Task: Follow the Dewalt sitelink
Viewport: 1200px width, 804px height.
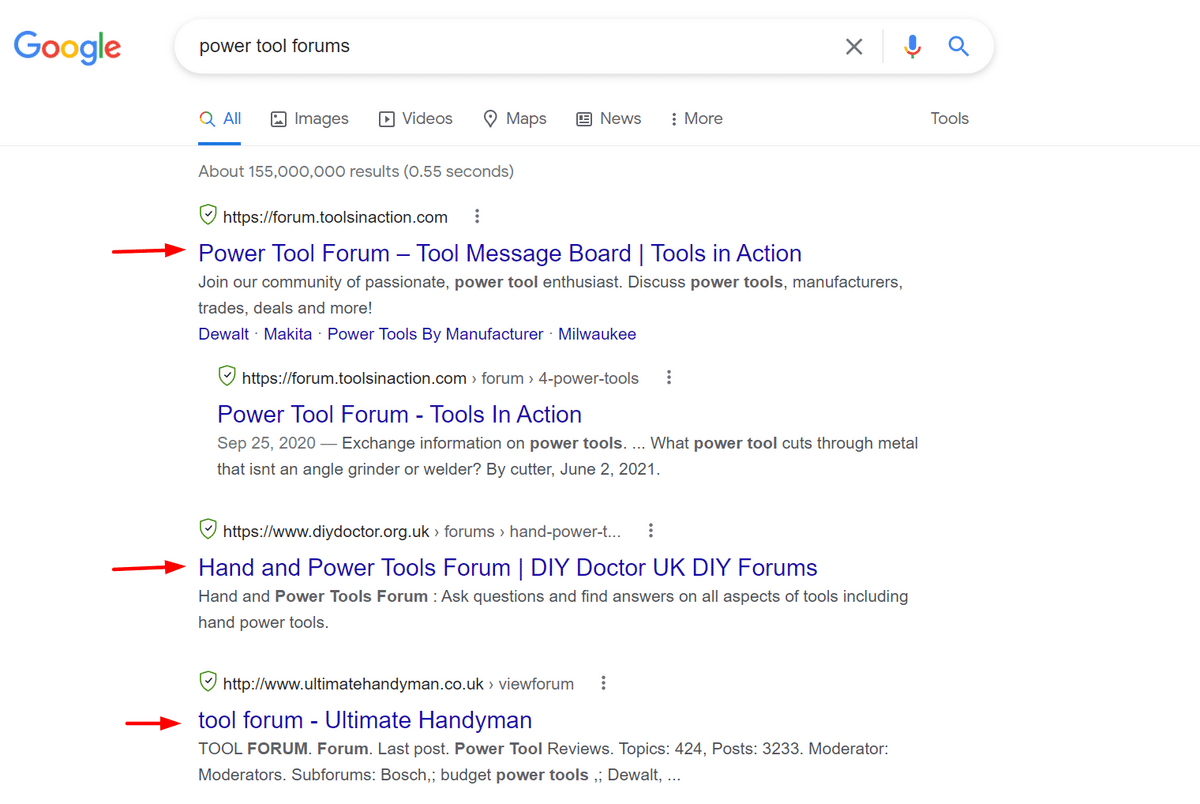Action: 223,334
